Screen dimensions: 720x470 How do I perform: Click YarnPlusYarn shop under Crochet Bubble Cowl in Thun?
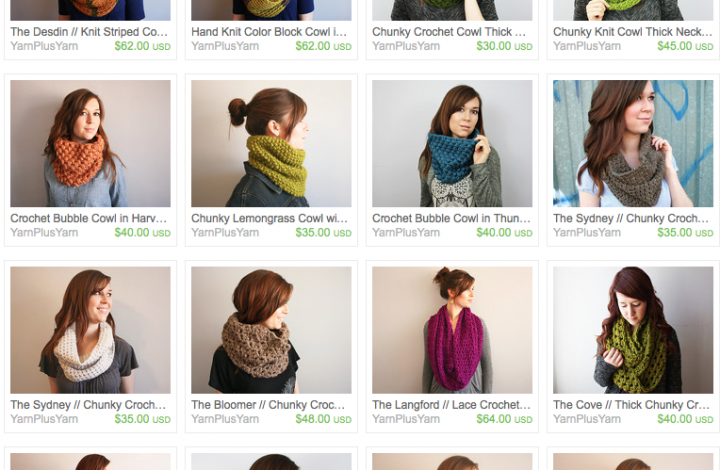(406, 233)
